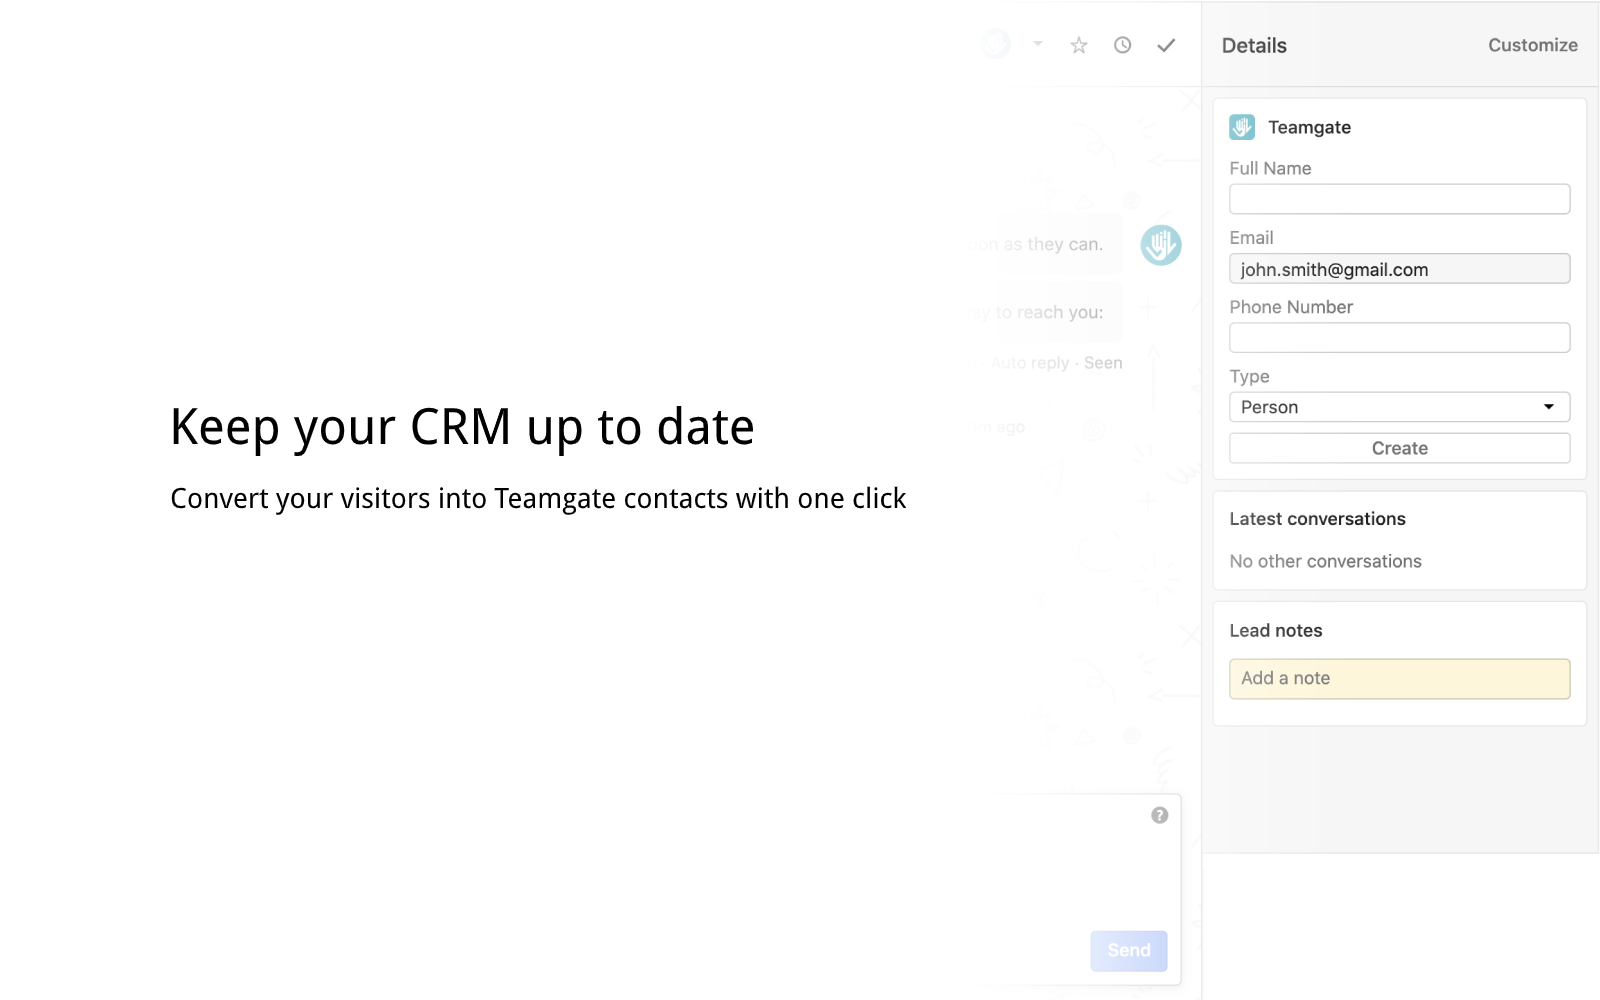Open the Type dropdown showing Person
1600x1000 pixels.
(1399, 407)
